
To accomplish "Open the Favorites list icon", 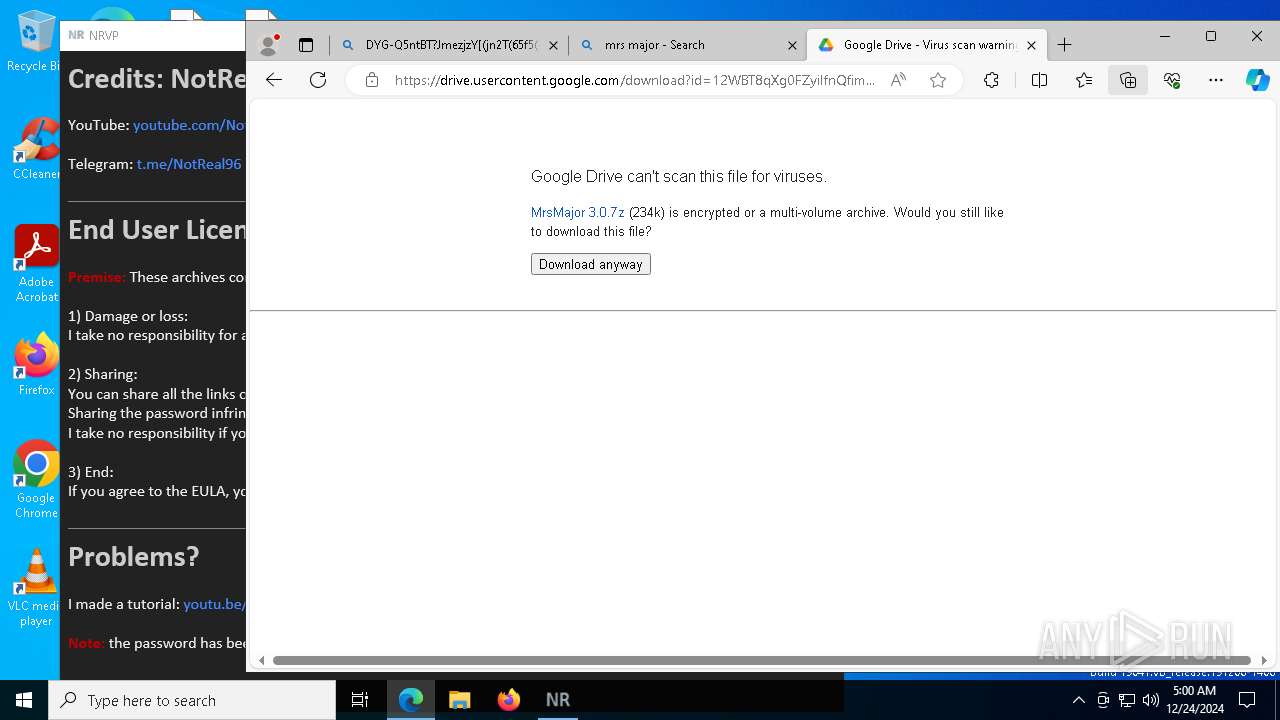I will [x=1084, y=80].
